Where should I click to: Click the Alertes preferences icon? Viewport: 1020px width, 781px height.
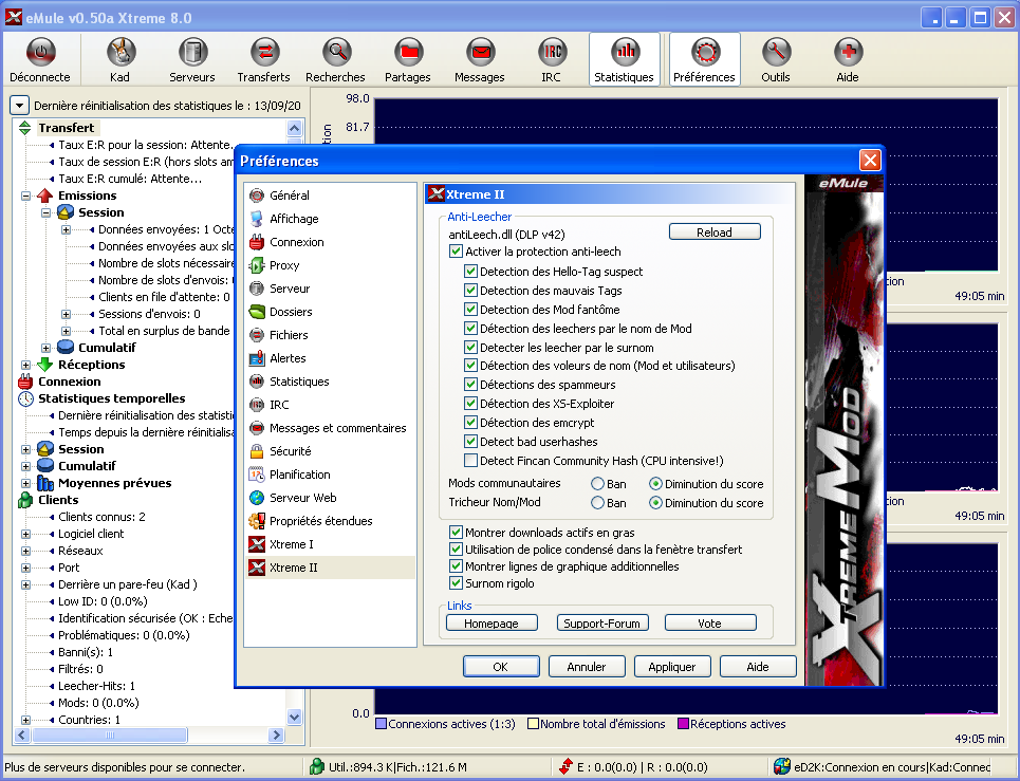point(257,358)
